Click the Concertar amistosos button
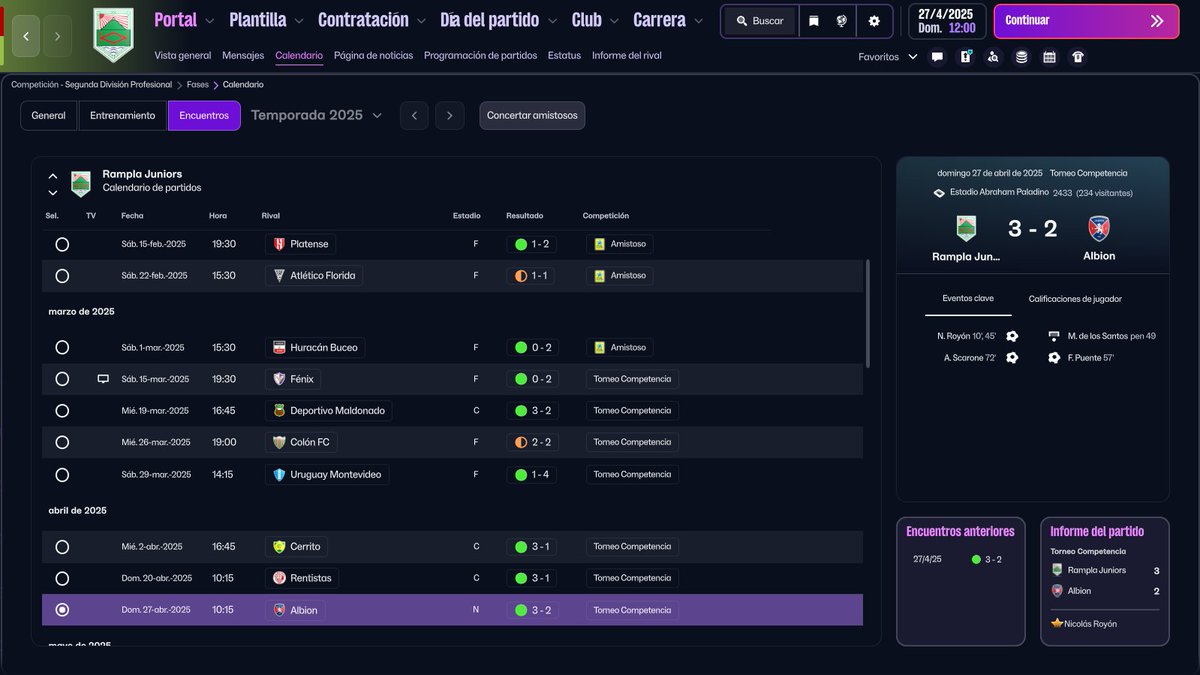Viewport: 1200px width, 675px height. coord(532,116)
